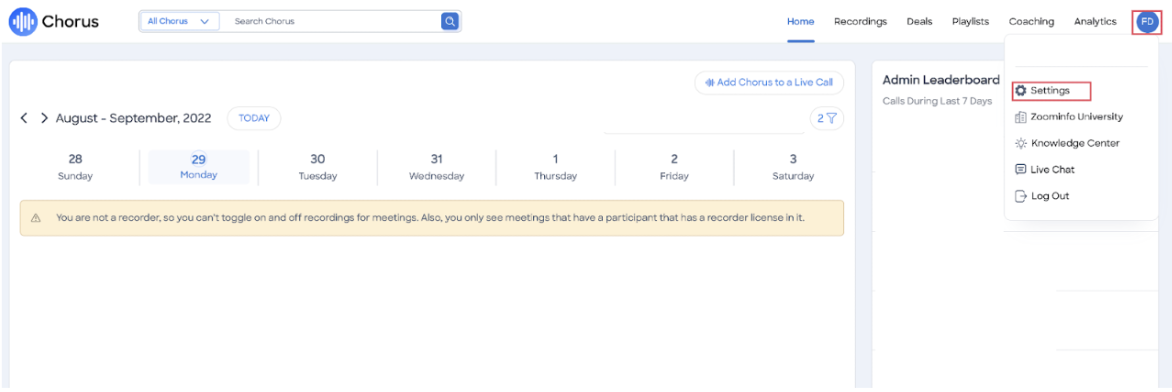The height and width of the screenshot is (392, 1172).
Task: Open the calendar filter funnel button
Action: (x=827, y=118)
